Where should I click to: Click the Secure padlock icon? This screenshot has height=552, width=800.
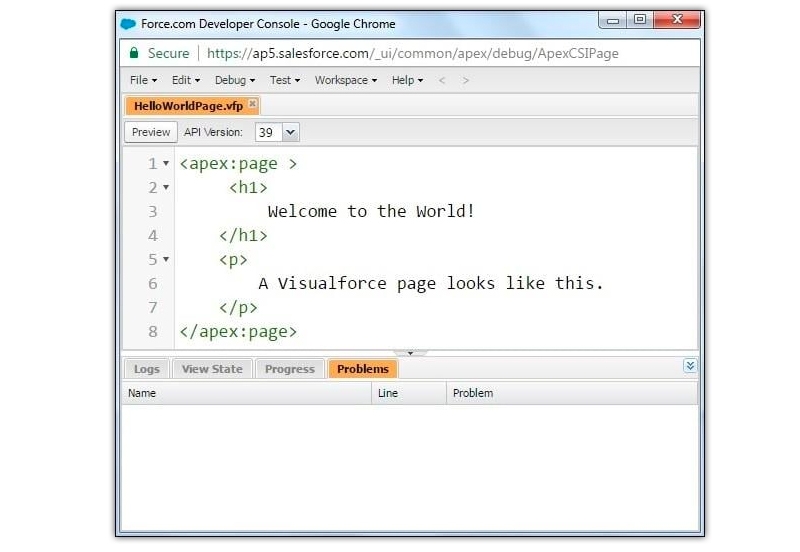134,53
